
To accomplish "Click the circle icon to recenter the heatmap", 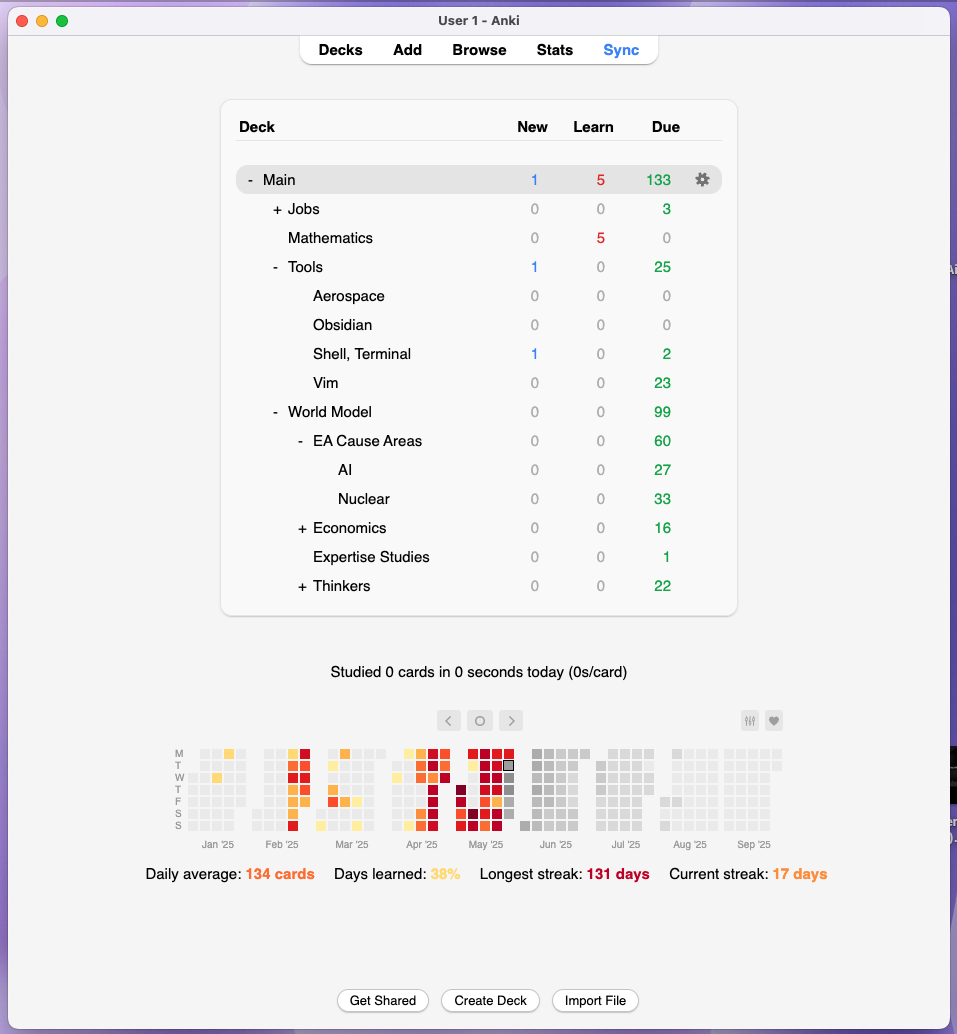I will pos(479,720).
